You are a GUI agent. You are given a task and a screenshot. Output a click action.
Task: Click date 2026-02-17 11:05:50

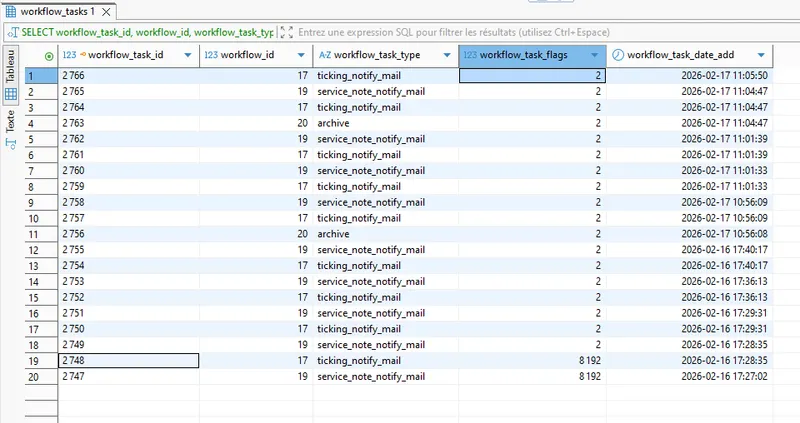(x=690, y=76)
